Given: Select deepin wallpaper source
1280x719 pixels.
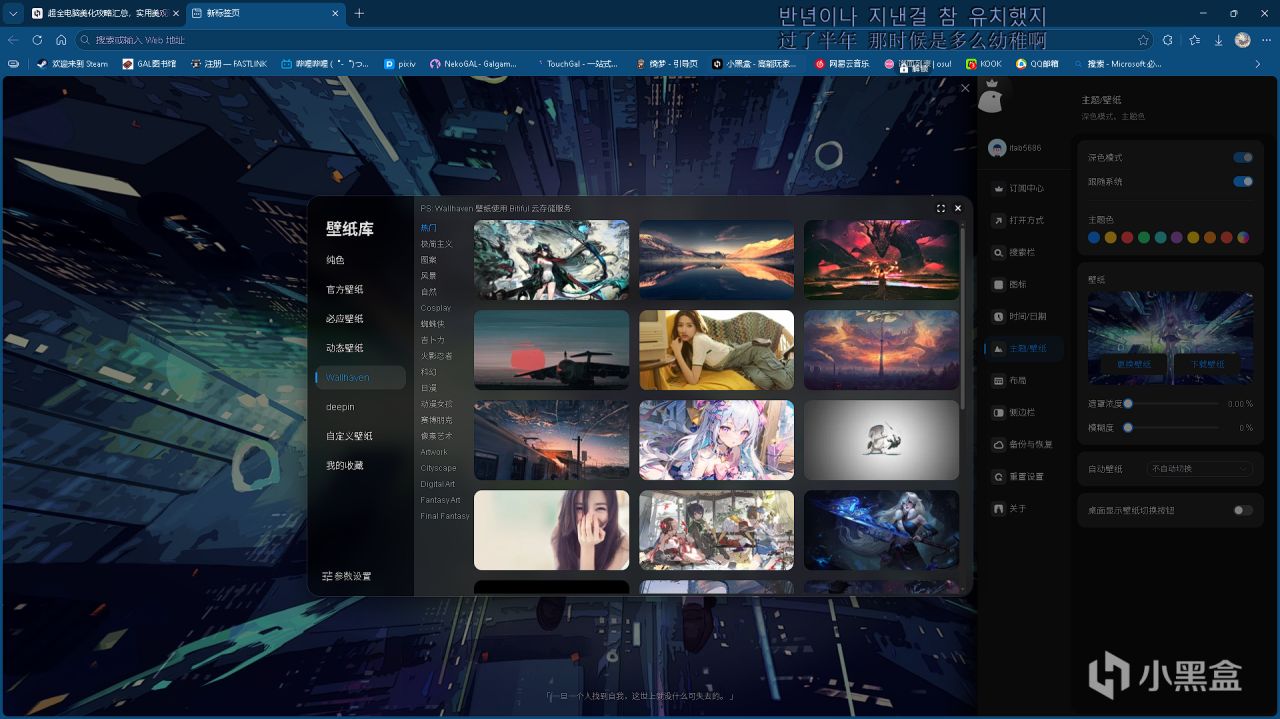Looking at the screenshot, I should [x=340, y=407].
